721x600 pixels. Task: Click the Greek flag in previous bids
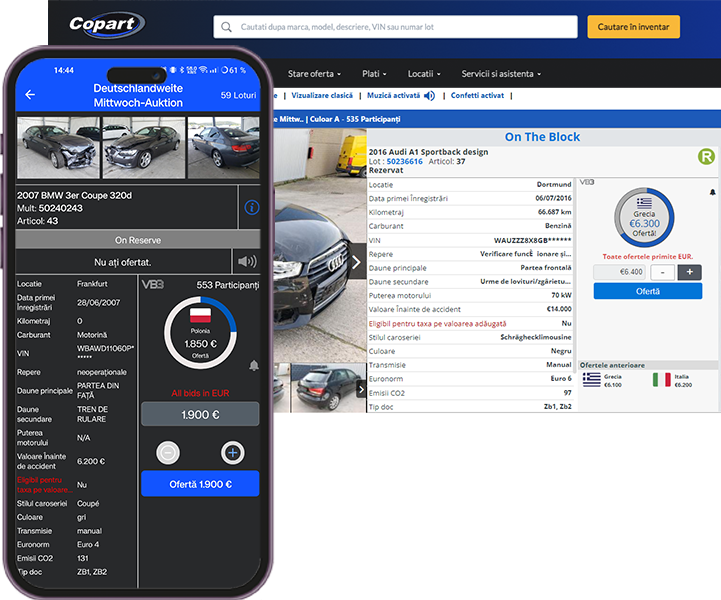coord(592,380)
